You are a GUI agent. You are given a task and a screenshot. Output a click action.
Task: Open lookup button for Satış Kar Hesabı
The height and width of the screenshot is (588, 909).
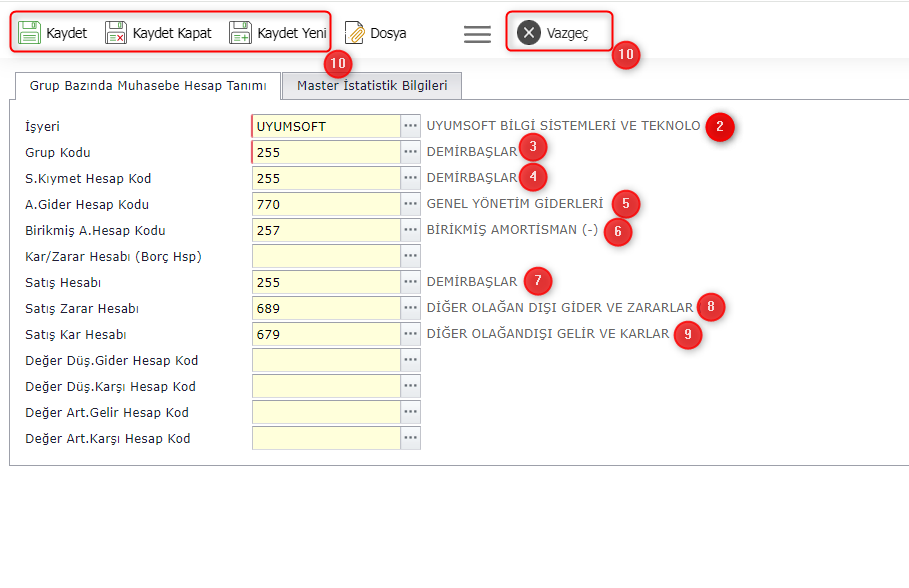[x=410, y=334]
